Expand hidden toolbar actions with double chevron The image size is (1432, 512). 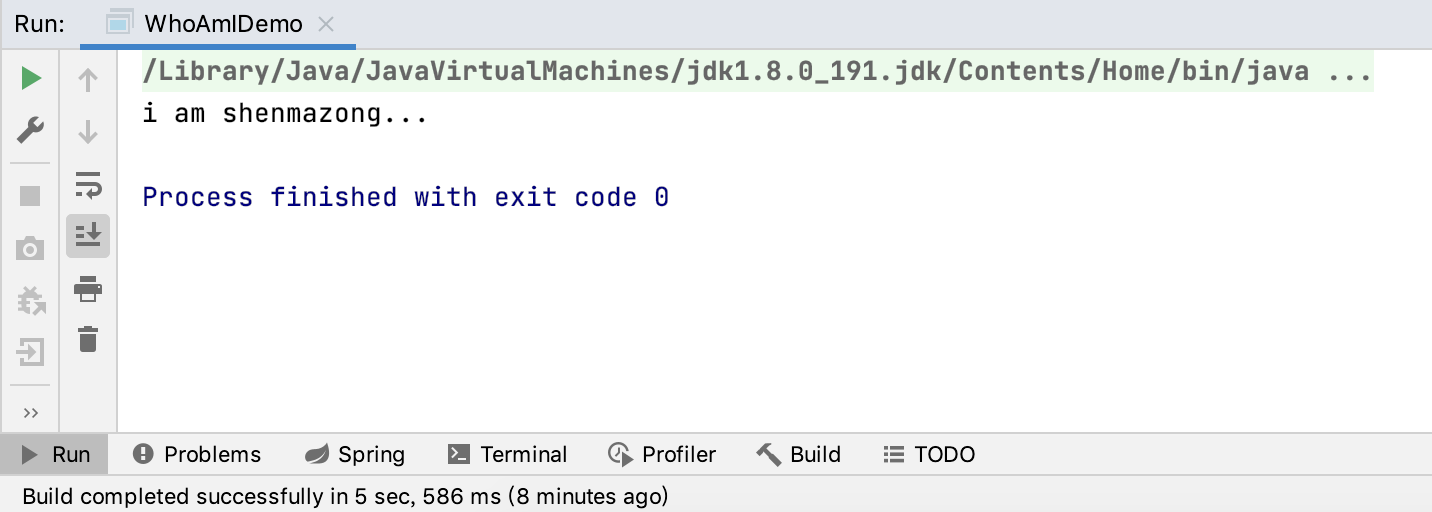(31, 413)
